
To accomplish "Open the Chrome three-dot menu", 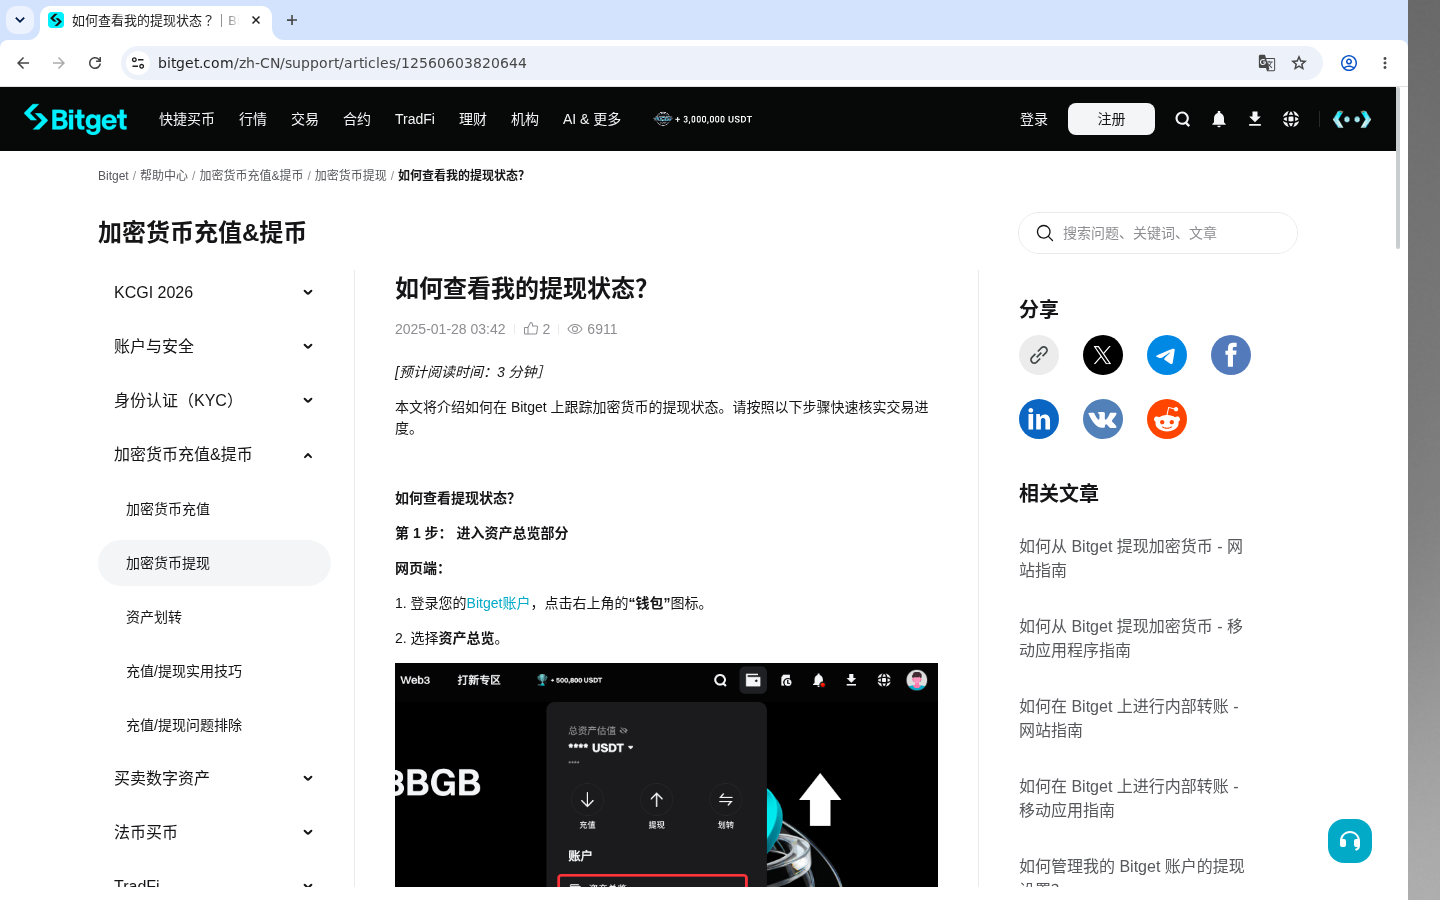I will click(1384, 63).
